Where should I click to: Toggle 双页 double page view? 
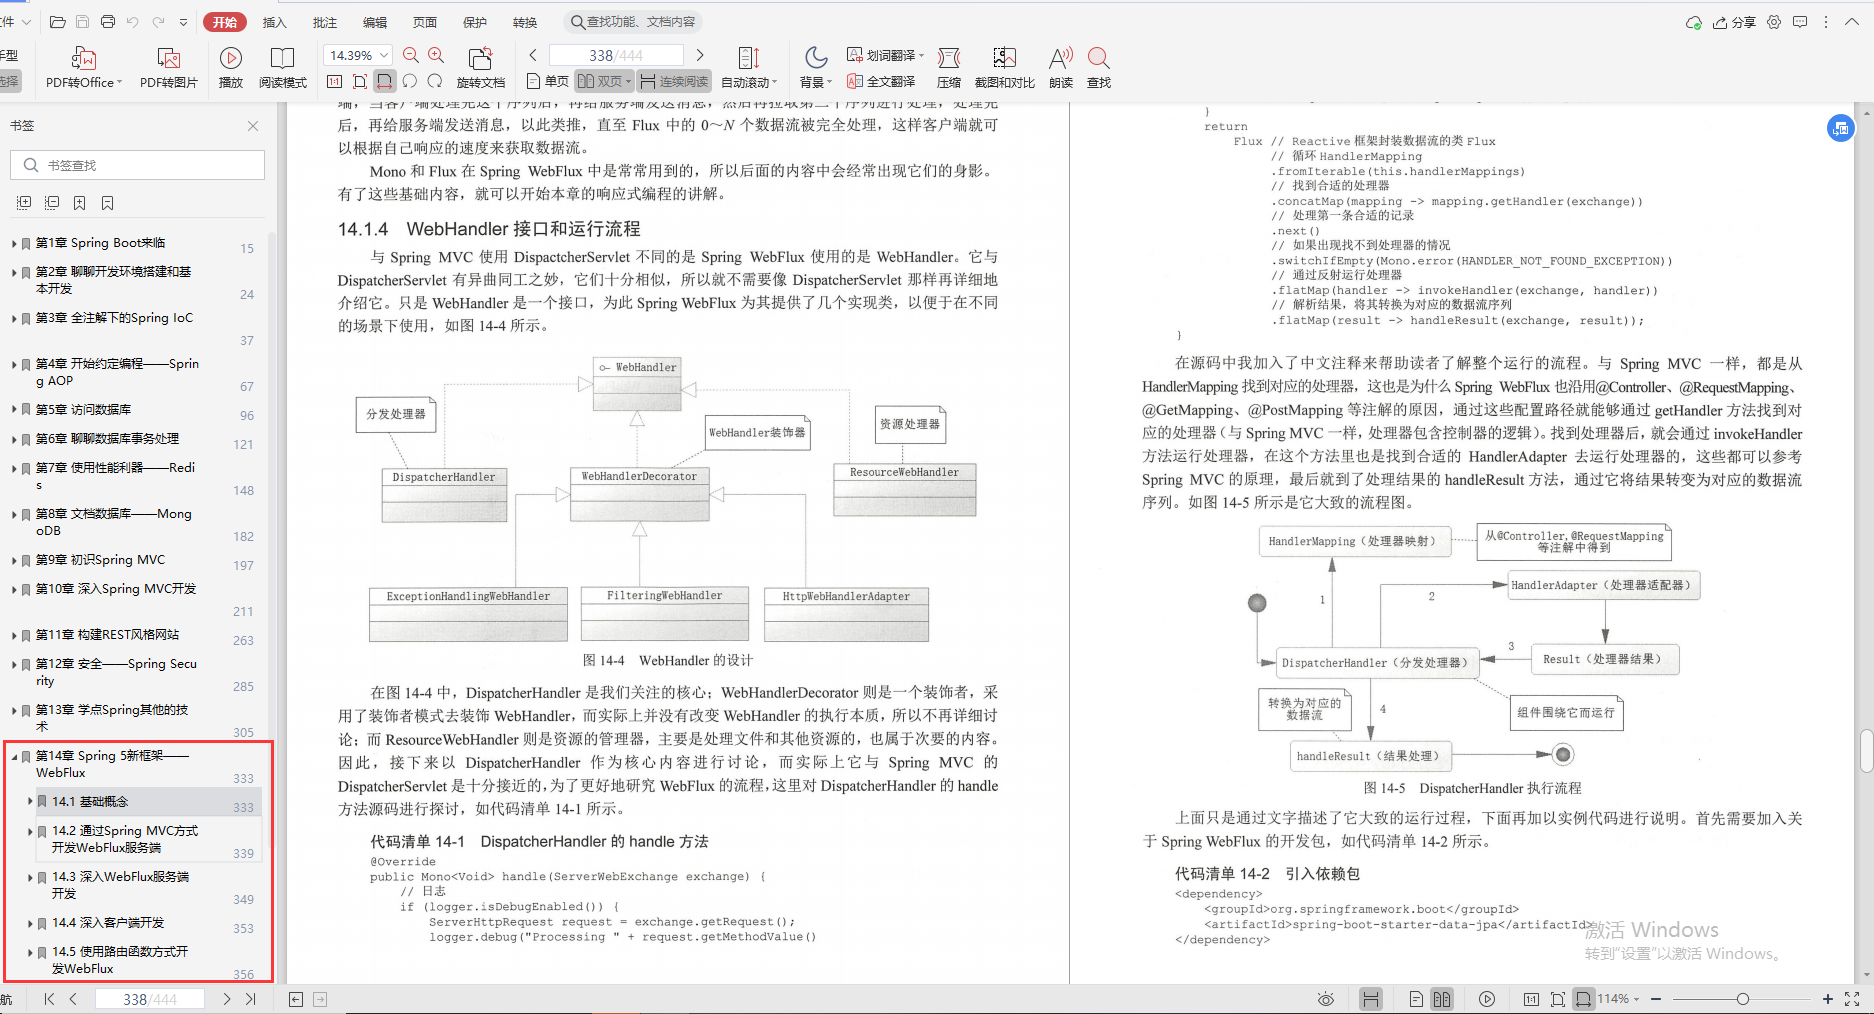click(x=604, y=81)
